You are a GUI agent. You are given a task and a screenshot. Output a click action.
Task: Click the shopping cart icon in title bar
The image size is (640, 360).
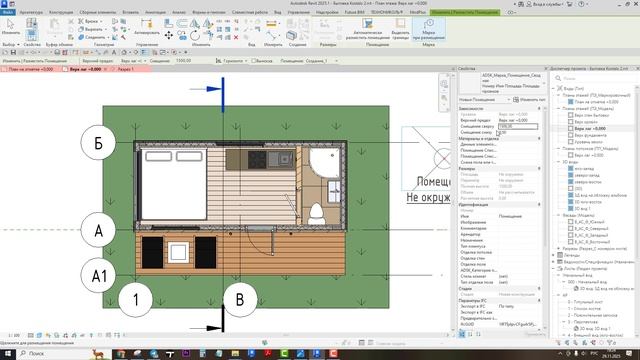click(x=569, y=4)
